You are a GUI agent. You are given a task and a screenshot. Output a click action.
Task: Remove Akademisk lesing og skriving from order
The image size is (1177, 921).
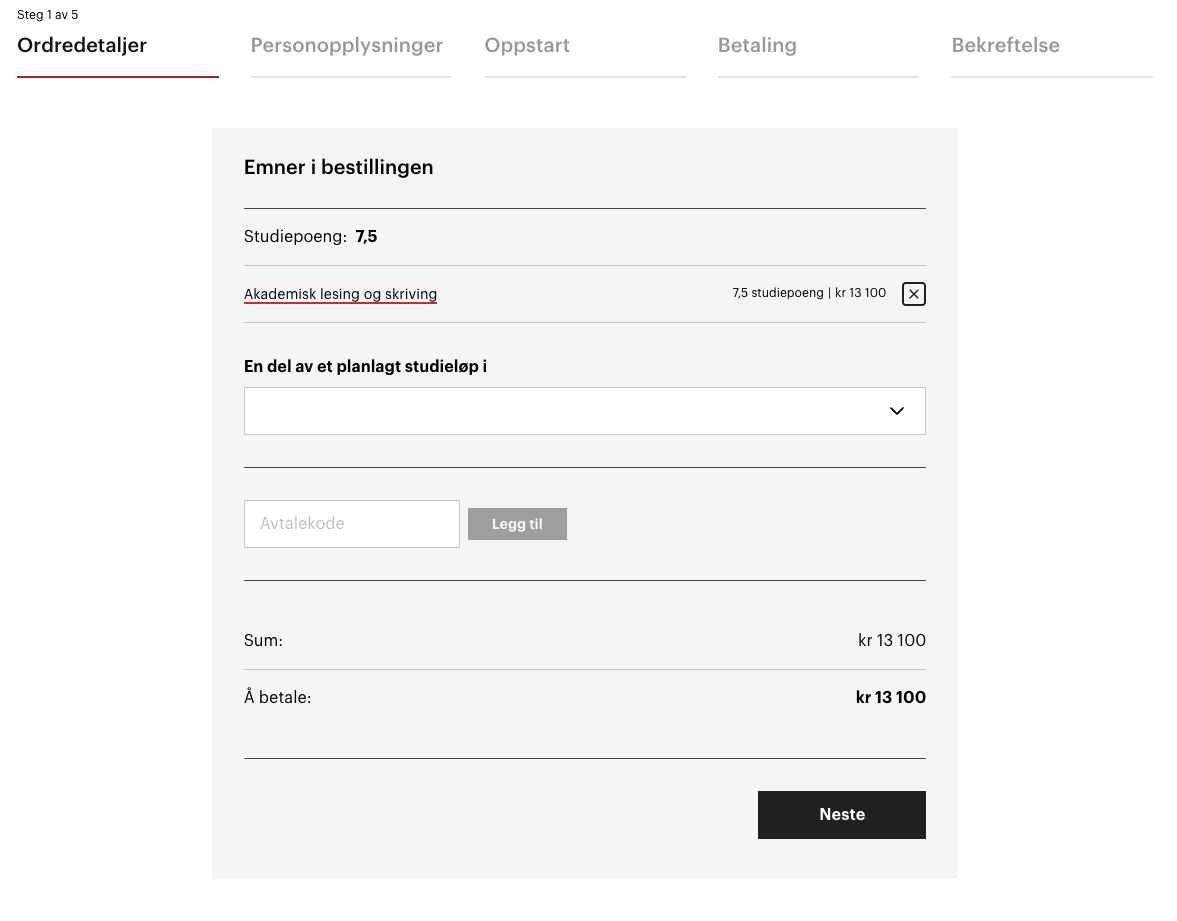pyautogui.click(x=913, y=294)
